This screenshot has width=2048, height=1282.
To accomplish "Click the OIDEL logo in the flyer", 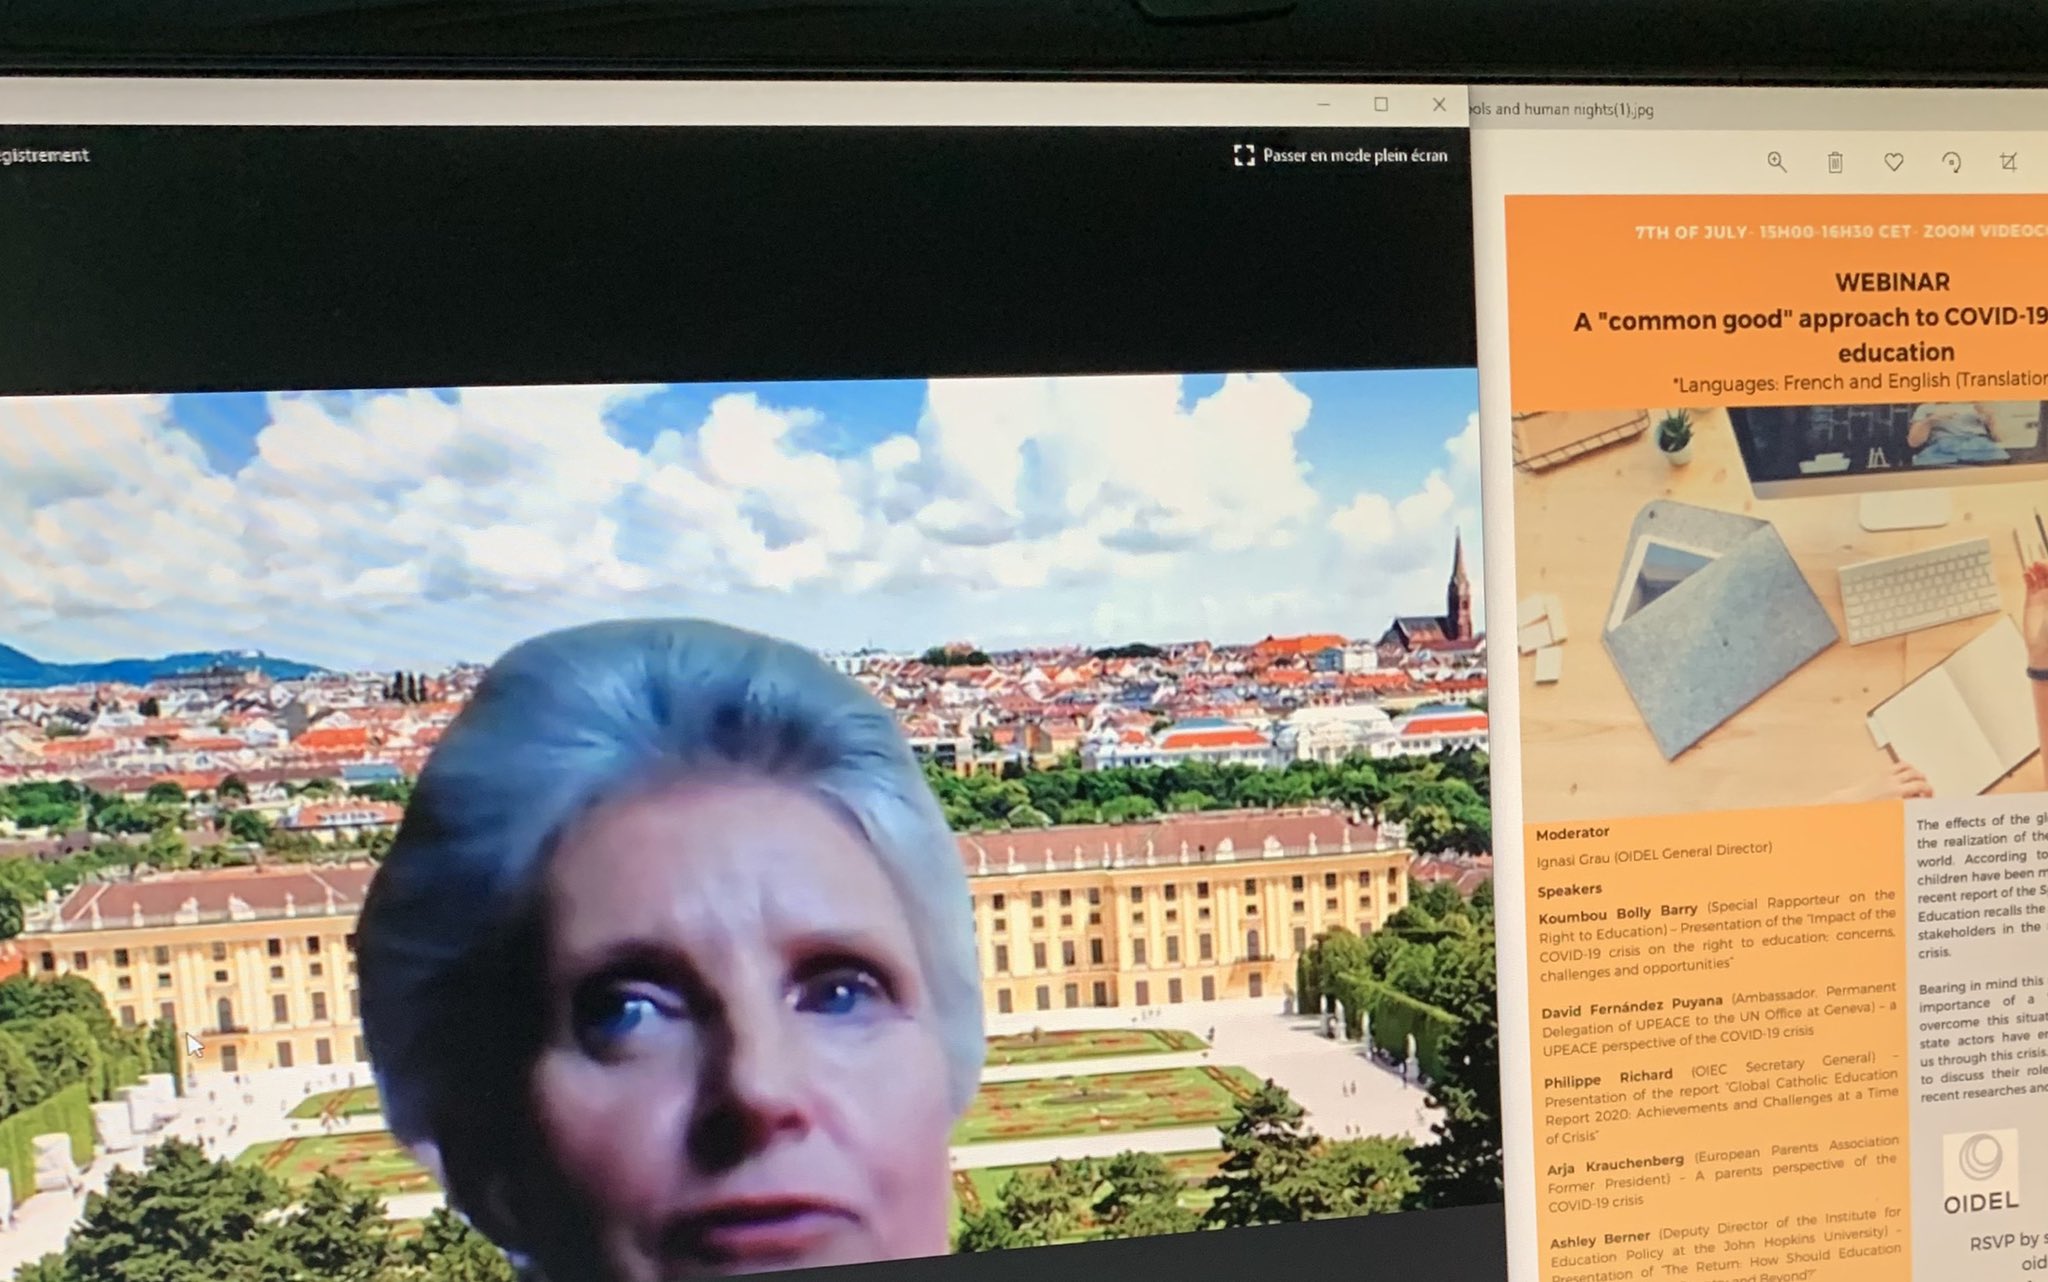I will click(x=1980, y=1173).
